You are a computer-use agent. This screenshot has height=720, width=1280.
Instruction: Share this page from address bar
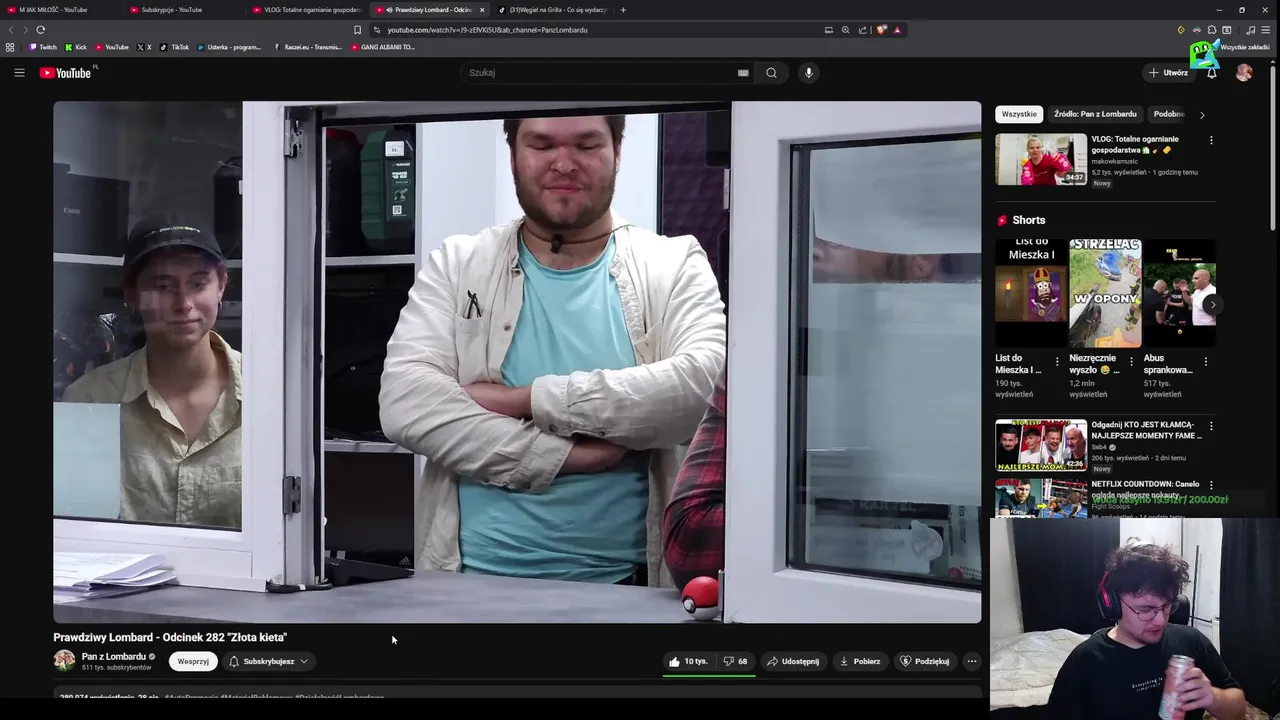(x=862, y=30)
